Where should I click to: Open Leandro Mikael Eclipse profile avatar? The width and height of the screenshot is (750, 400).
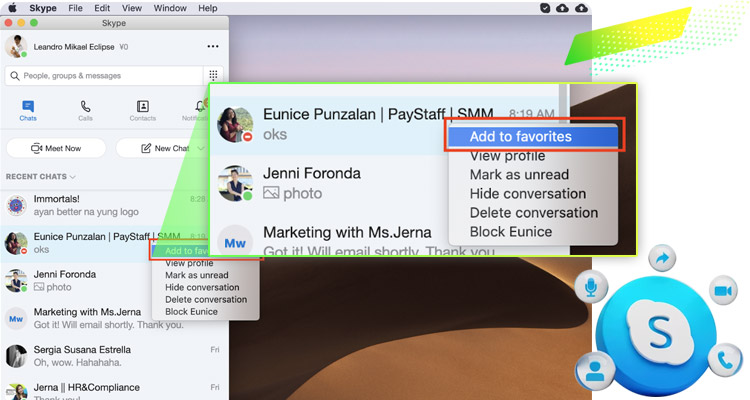click(16, 46)
